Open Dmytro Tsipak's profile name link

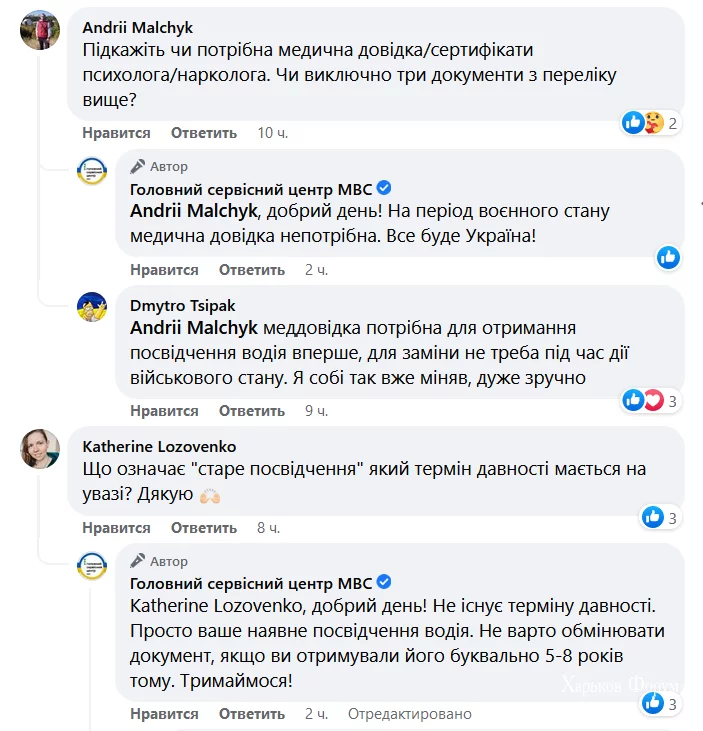[x=183, y=305]
